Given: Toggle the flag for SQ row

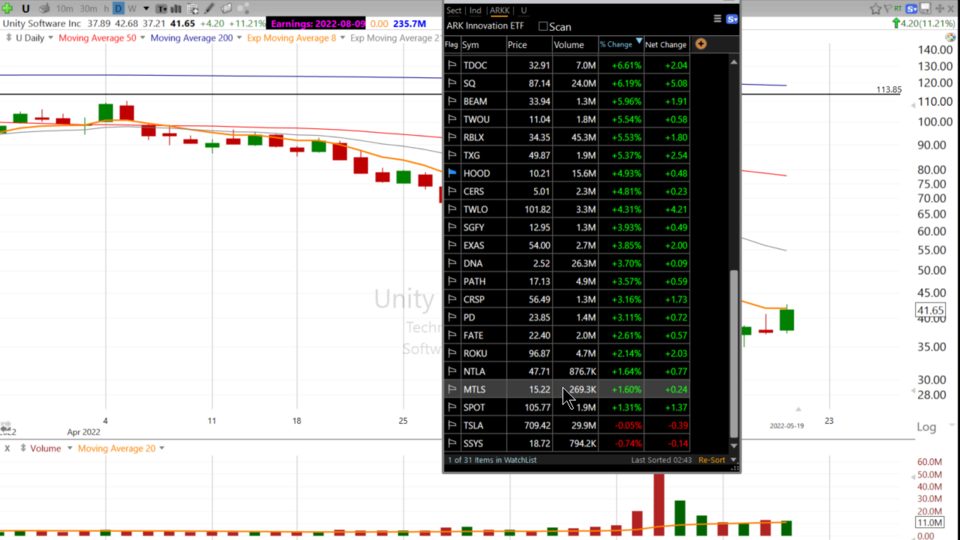Looking at the screenshot, I should 452,83.
